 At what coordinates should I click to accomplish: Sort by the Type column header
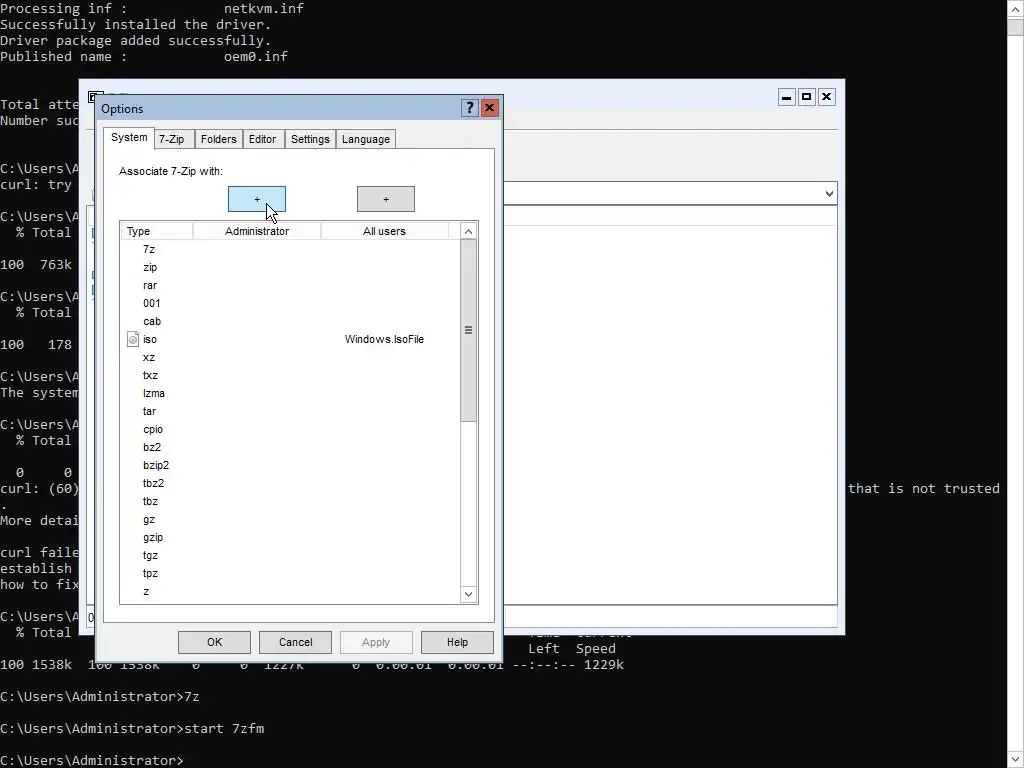[157, 231]
